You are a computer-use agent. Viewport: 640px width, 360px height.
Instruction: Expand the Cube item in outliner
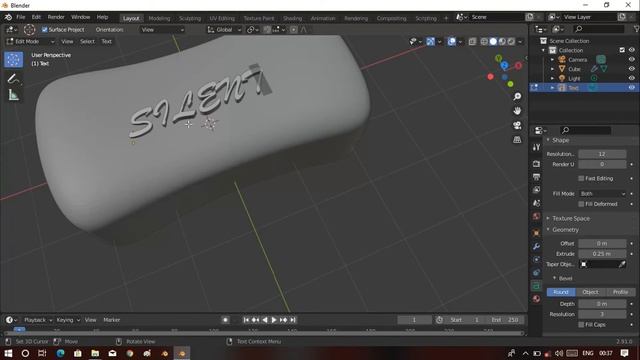point(553,69)
